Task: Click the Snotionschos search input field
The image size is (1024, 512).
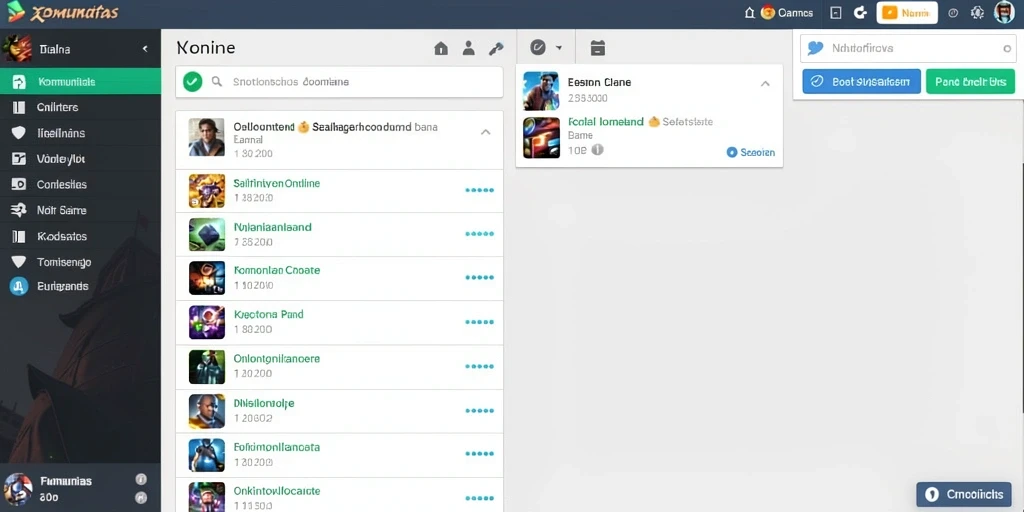Action: click(x=339, y=82)
